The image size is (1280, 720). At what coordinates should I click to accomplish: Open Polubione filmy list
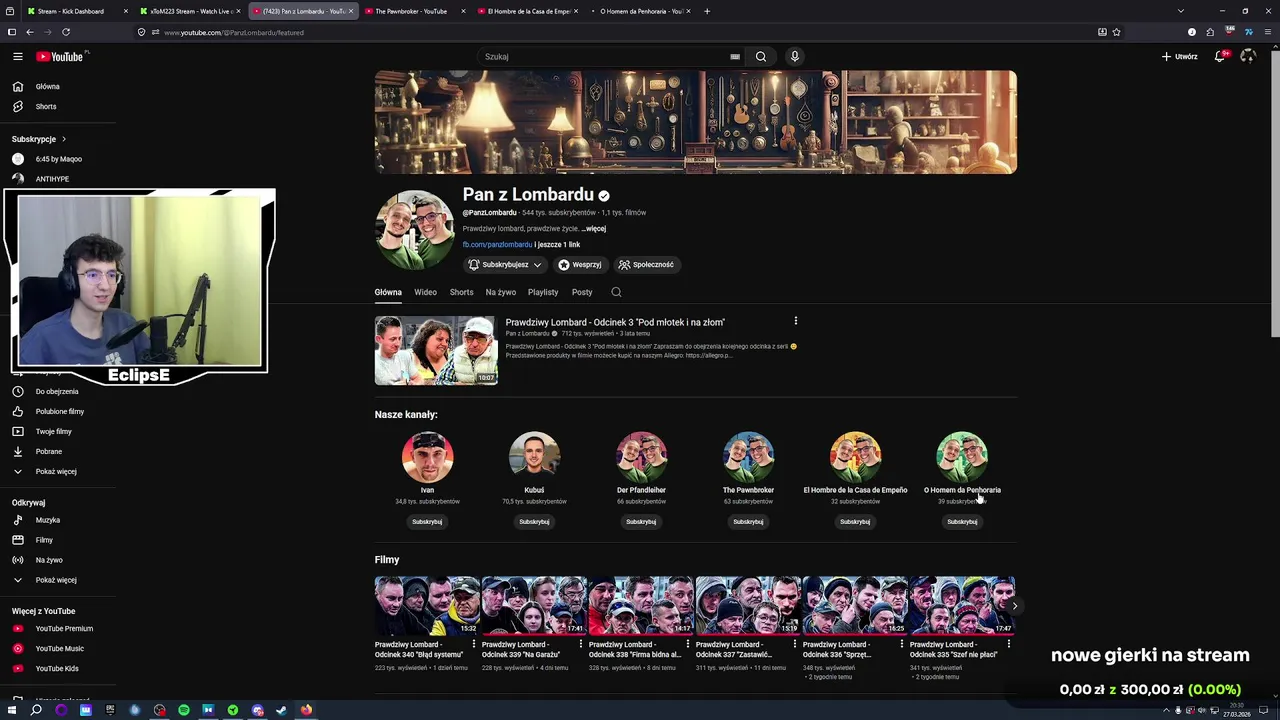(x=58, y=412)
